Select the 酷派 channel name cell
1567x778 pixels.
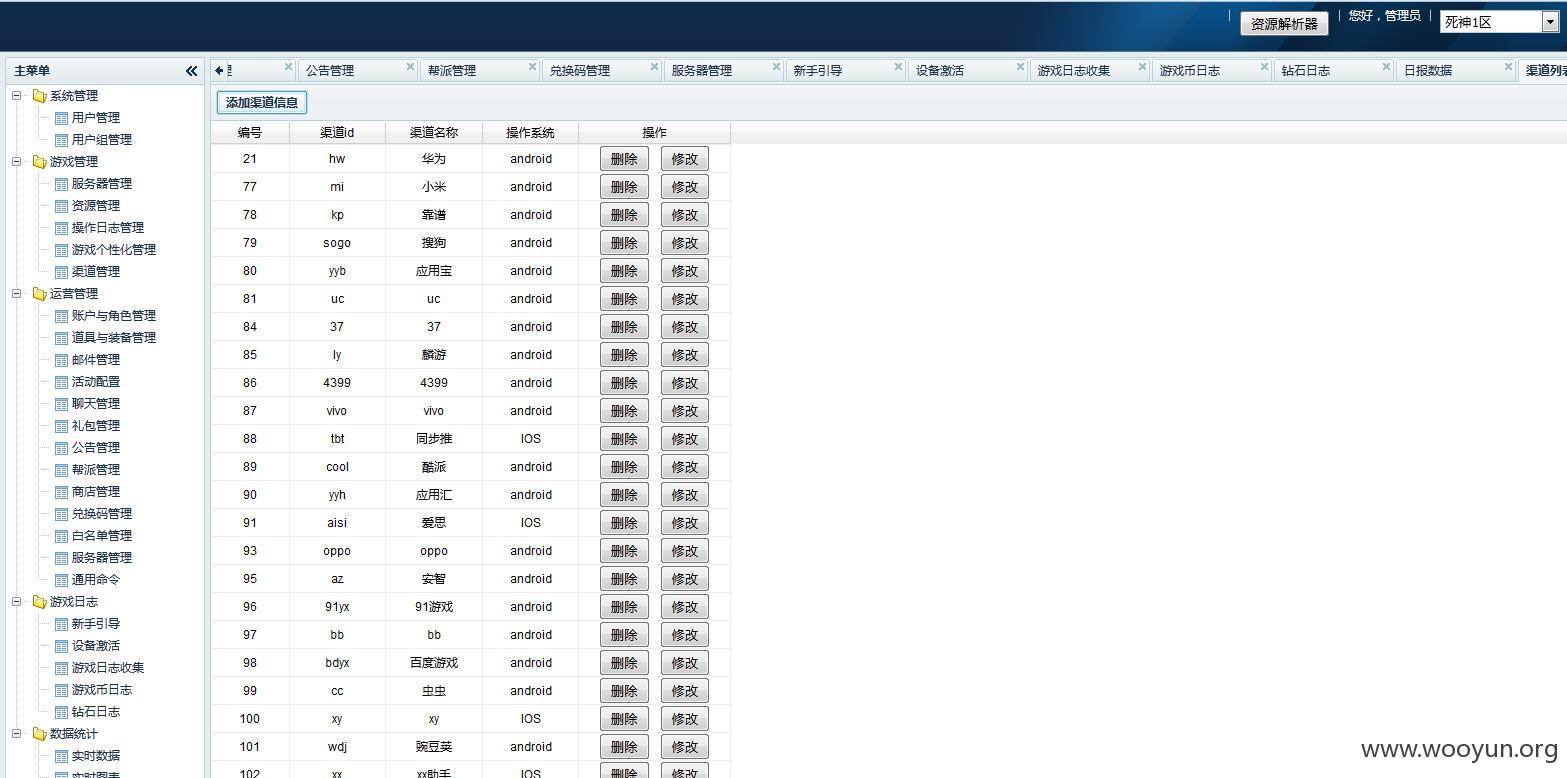pyautogui.click(x=434, y=467)
